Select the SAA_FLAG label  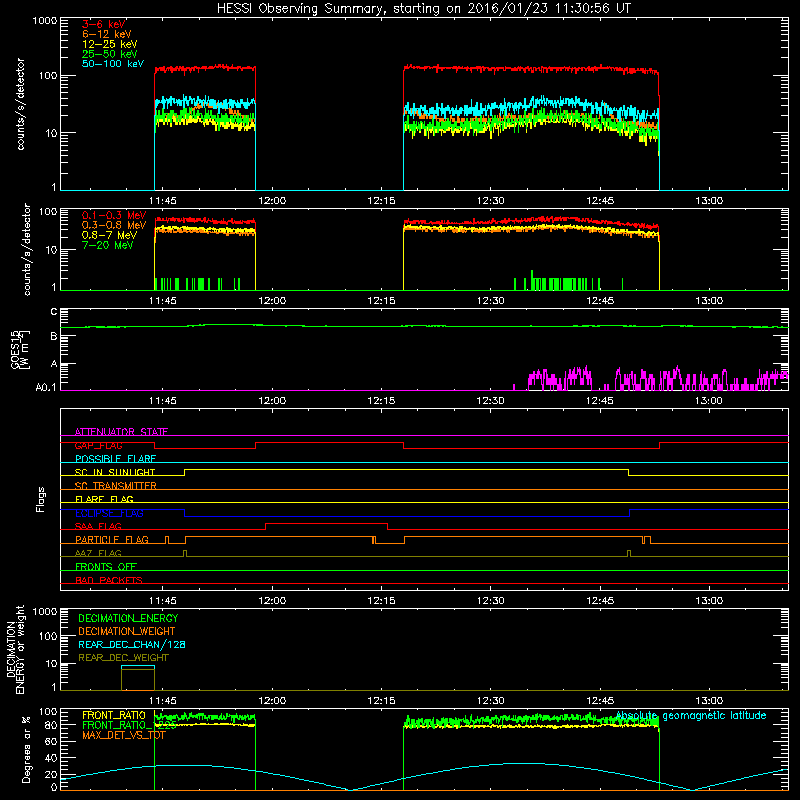(98, 526)
